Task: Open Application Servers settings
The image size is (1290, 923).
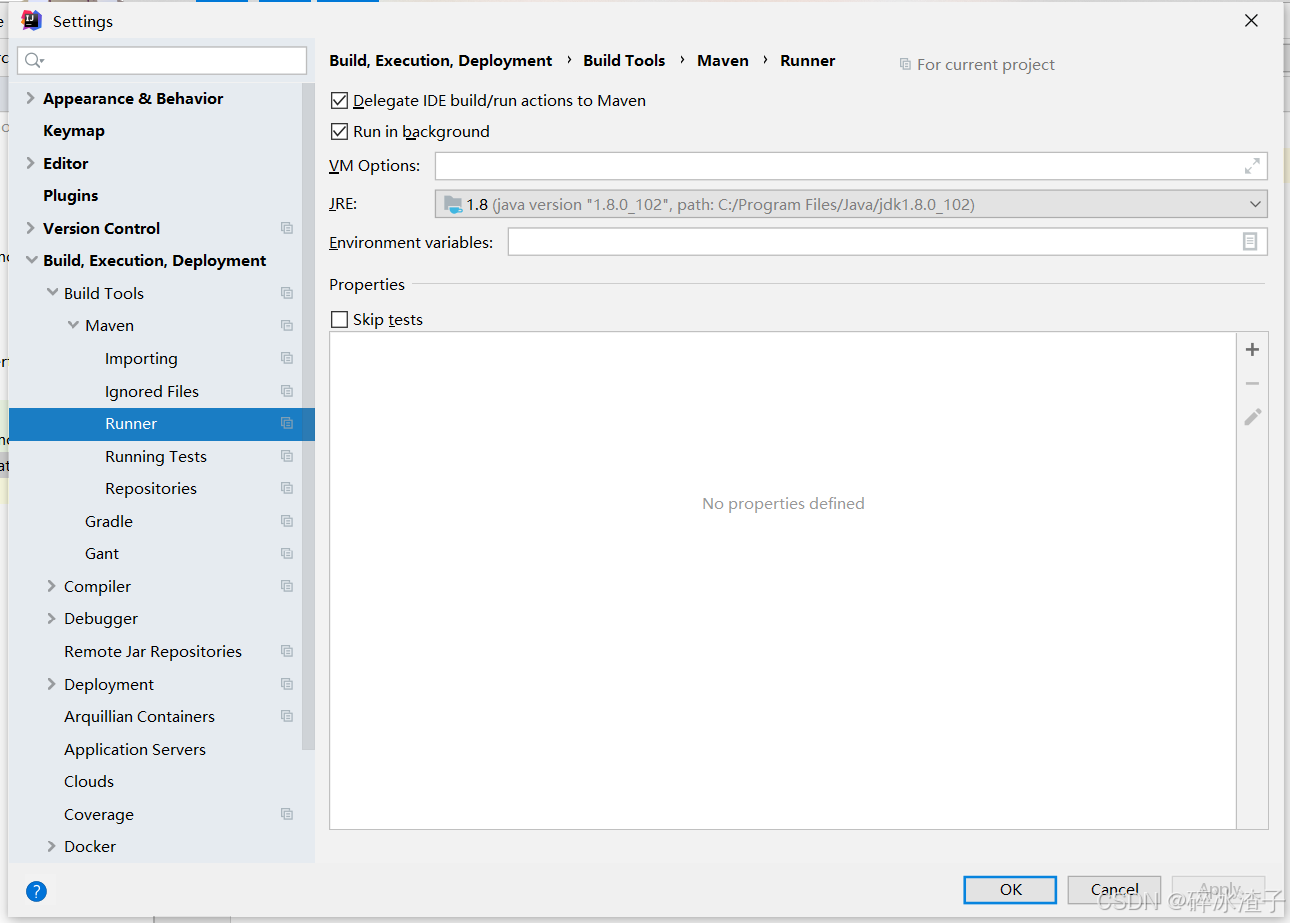Action: click(x=135, y=749)
